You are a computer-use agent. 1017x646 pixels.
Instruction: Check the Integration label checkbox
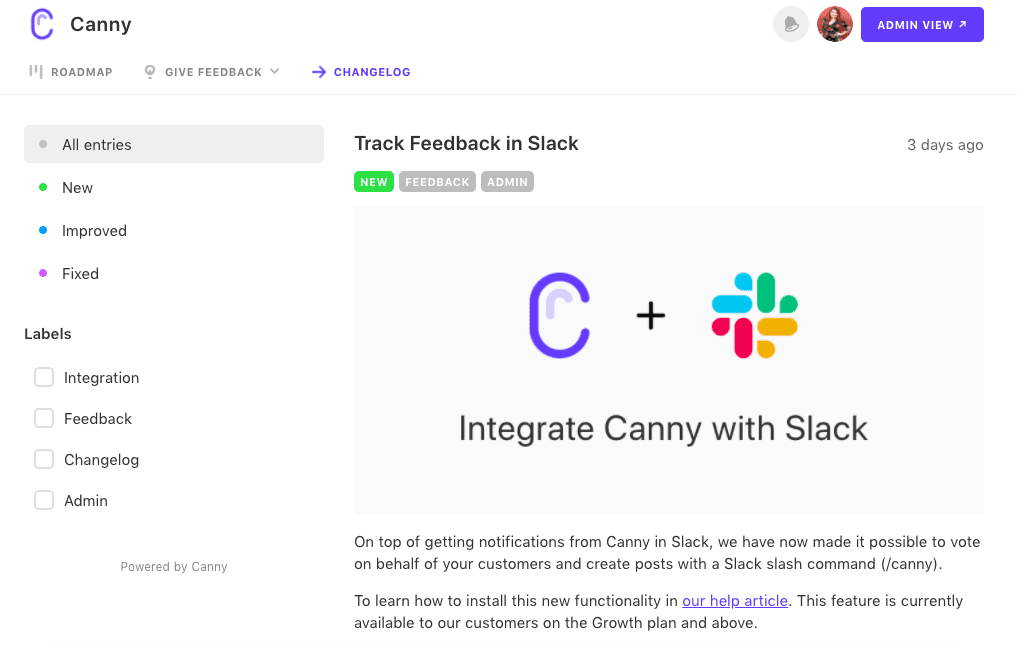[44, 377]
